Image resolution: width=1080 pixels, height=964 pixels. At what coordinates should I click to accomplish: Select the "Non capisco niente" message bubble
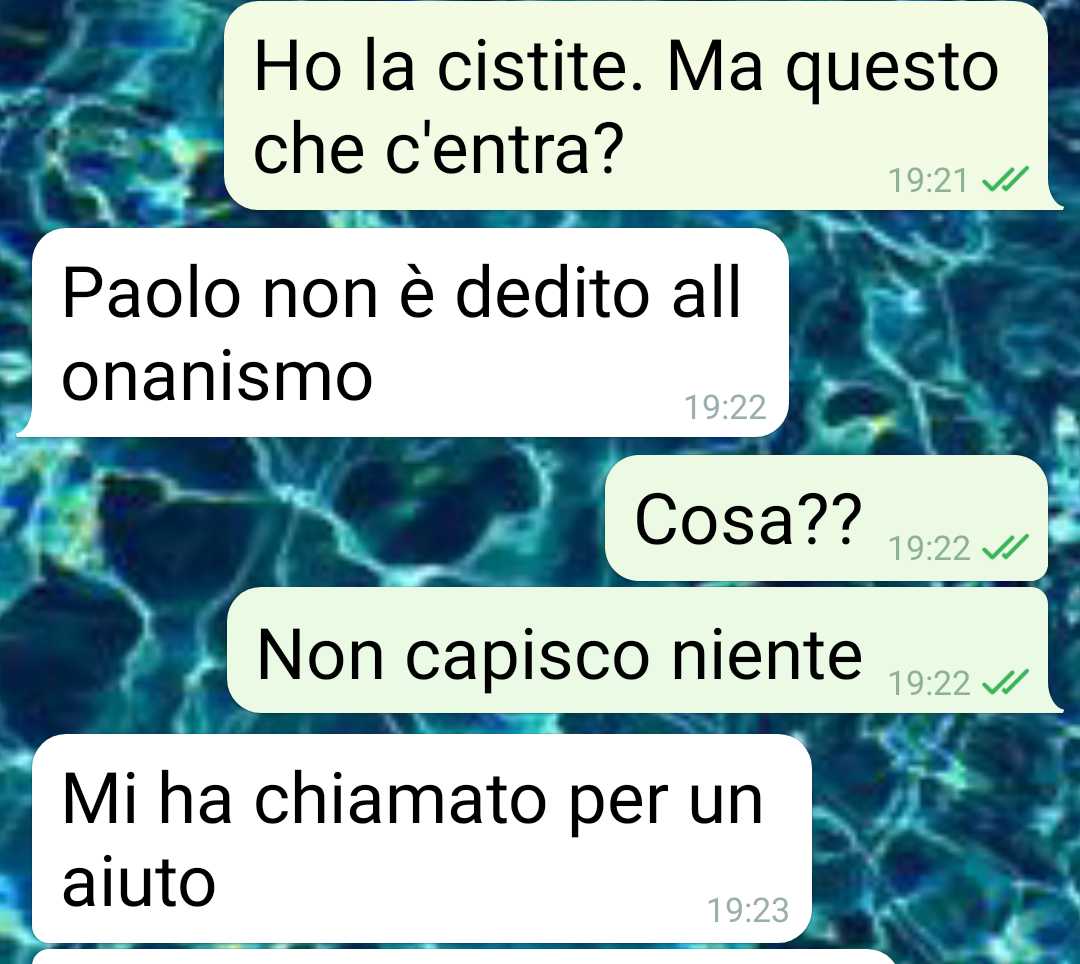(643, 651)
